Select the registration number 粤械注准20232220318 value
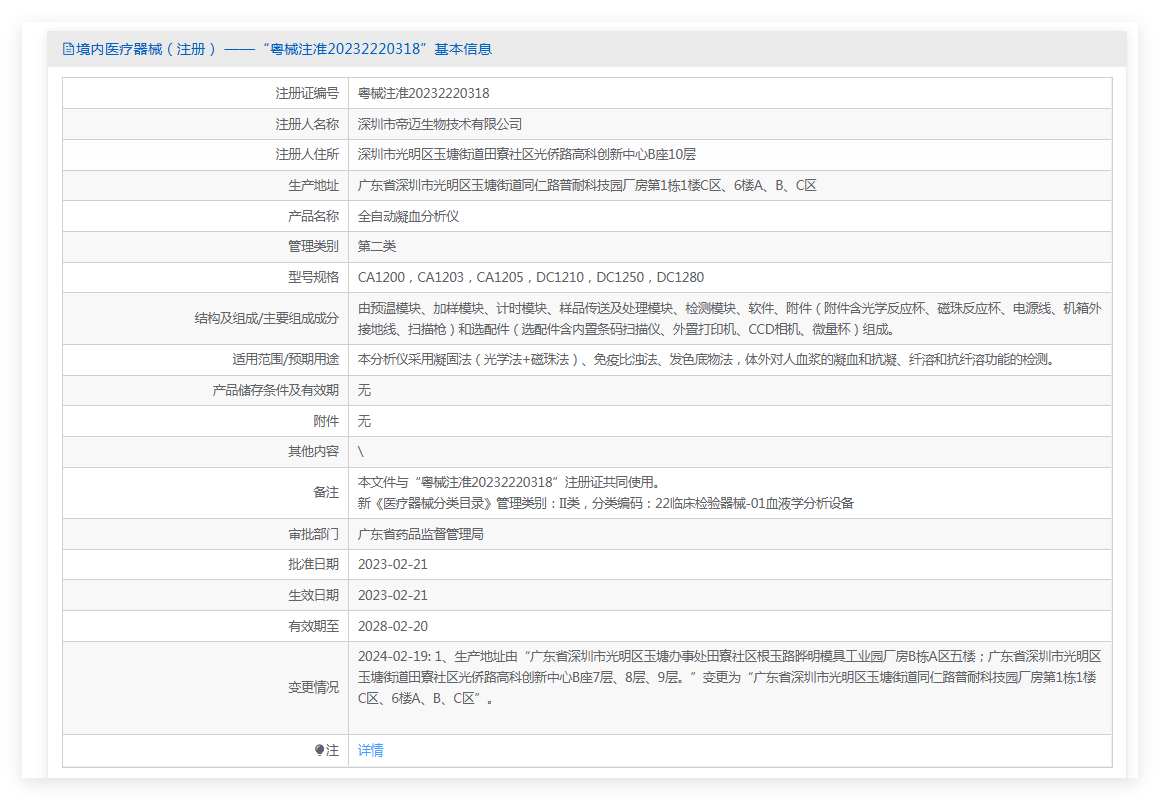The image size is (1160, 800). pyautogui.click(x=424, y=93)
